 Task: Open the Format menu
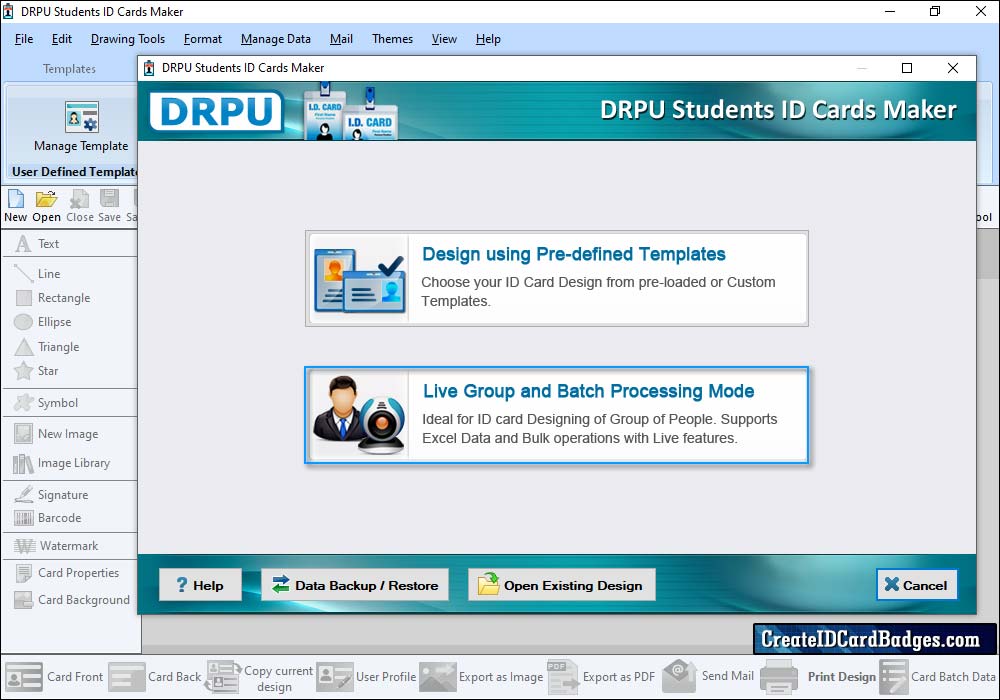coord(203,39)
